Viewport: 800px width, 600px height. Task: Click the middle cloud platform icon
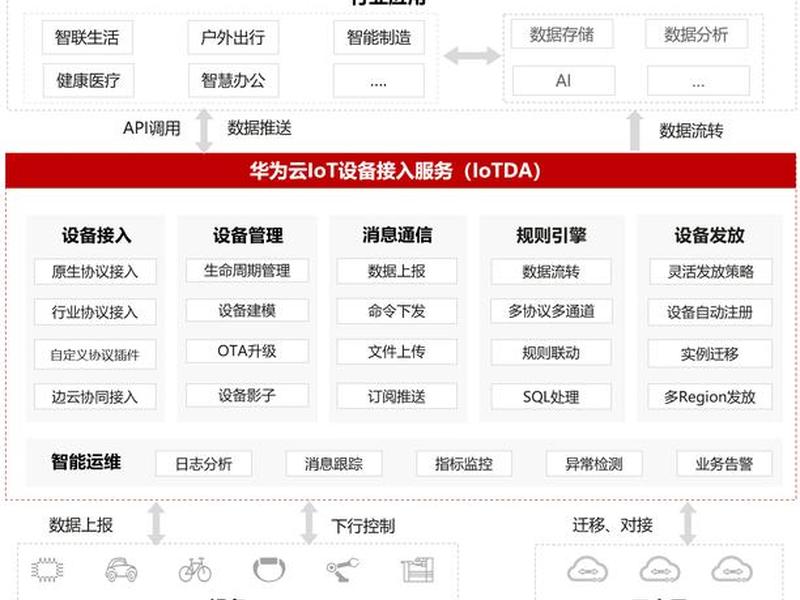[659, 570]
